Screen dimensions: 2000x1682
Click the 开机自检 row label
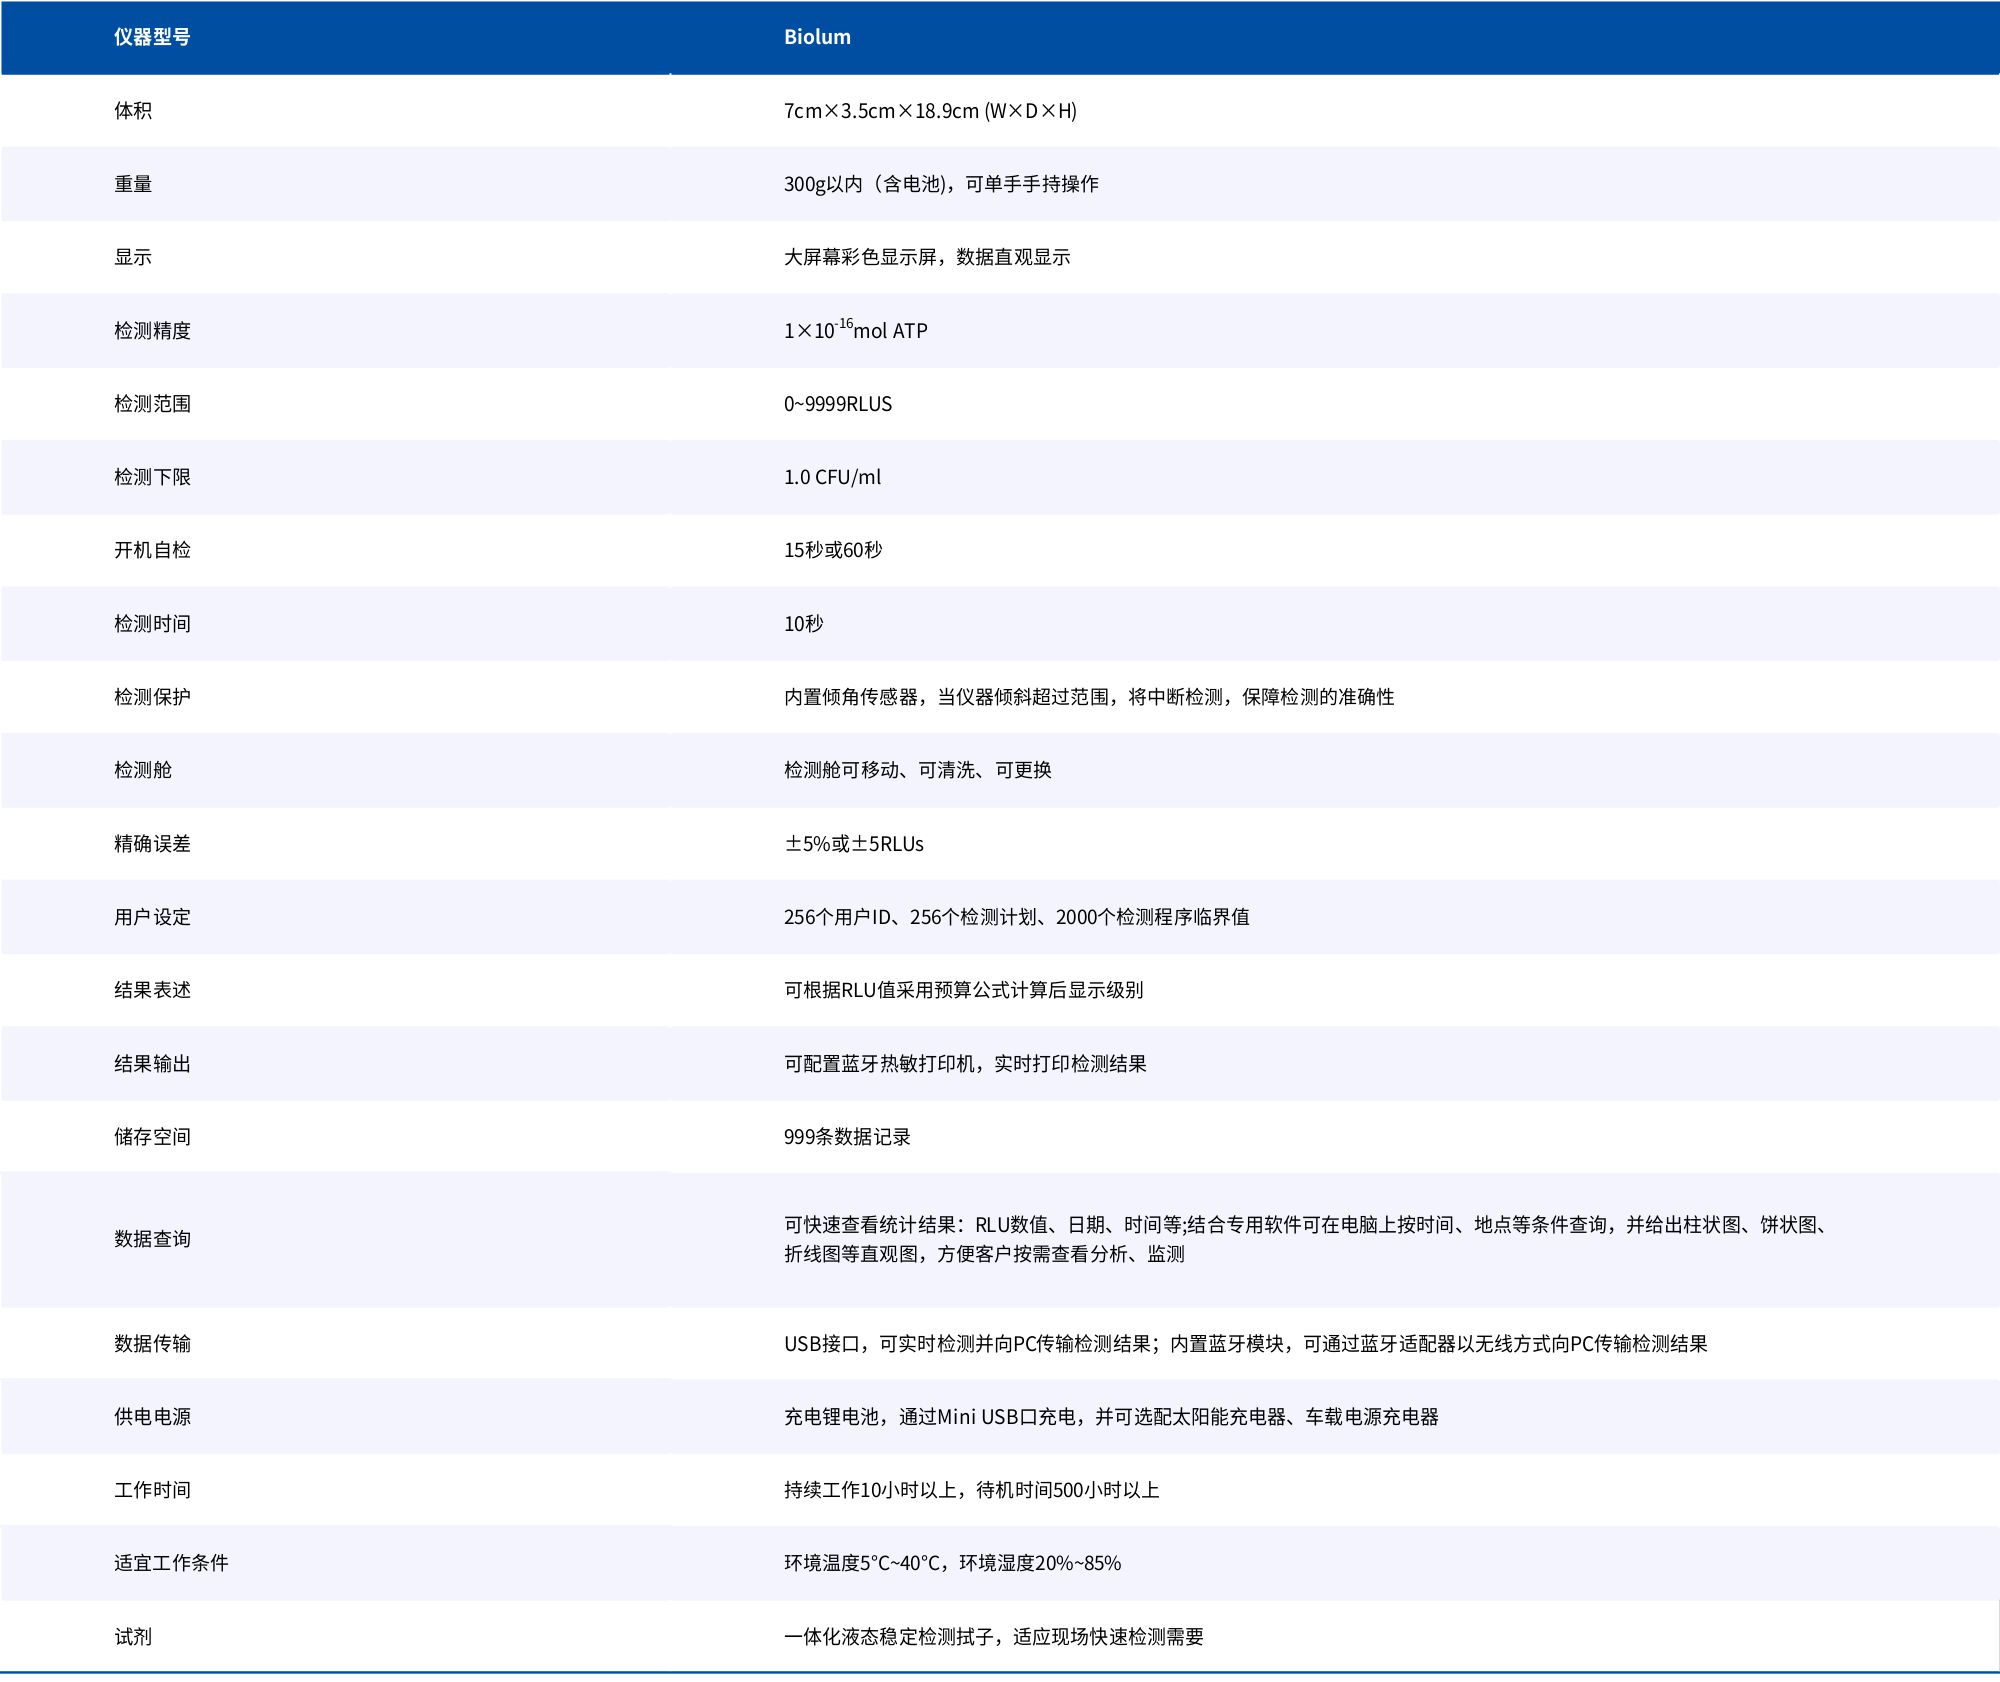coord(152,550)
